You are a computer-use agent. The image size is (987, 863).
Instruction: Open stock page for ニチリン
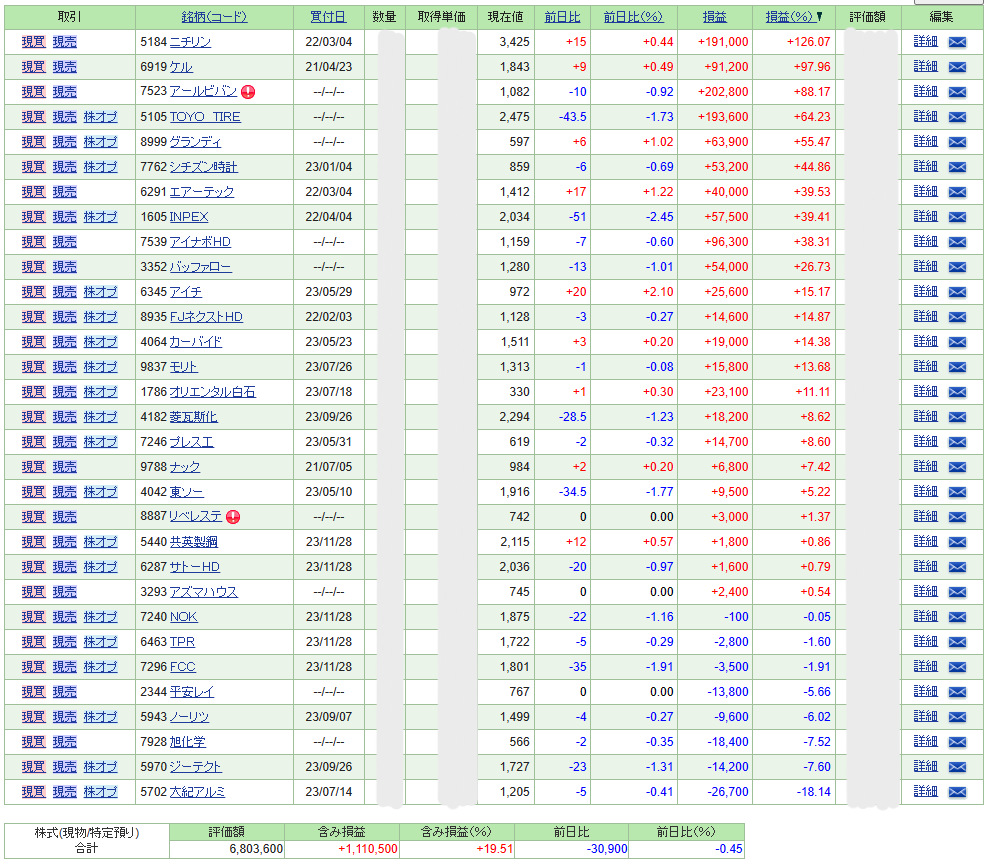point(191,42)
